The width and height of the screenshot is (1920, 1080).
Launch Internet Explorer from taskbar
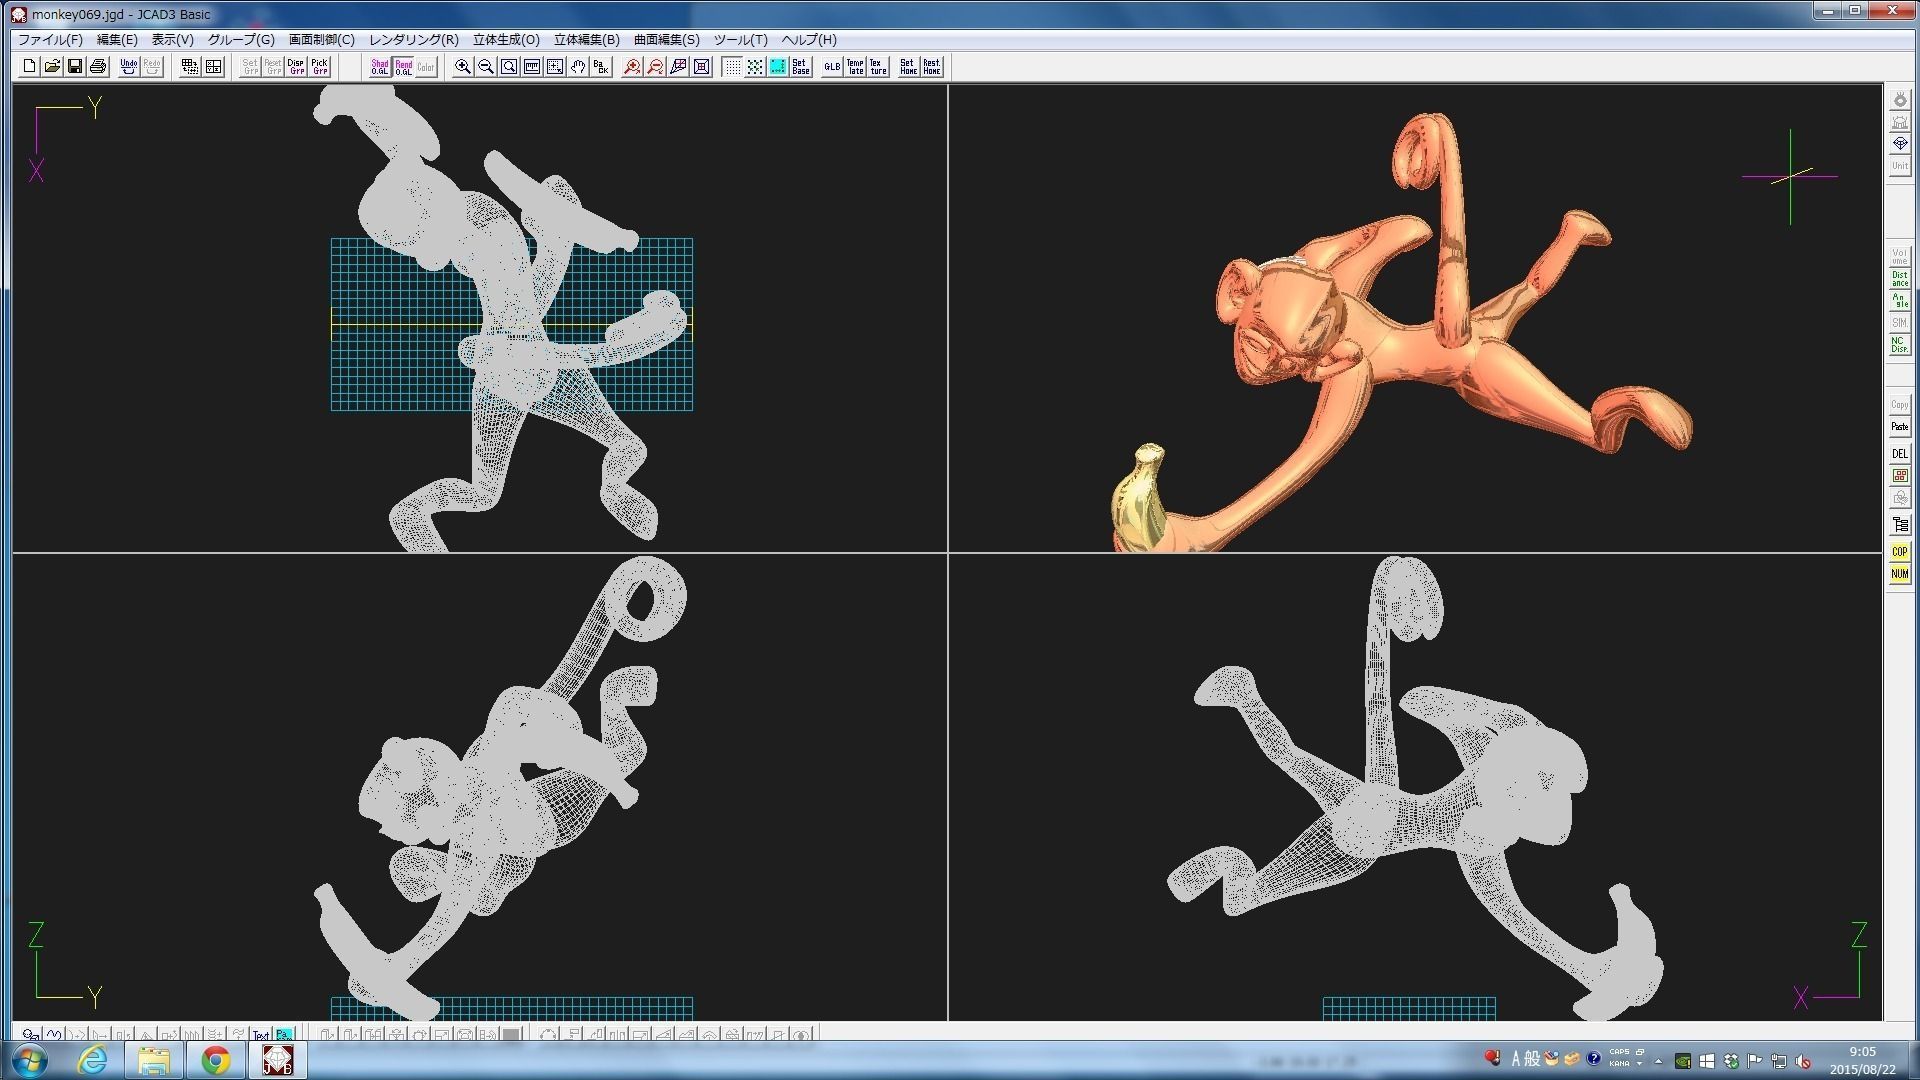click(x=92, y=1060)
